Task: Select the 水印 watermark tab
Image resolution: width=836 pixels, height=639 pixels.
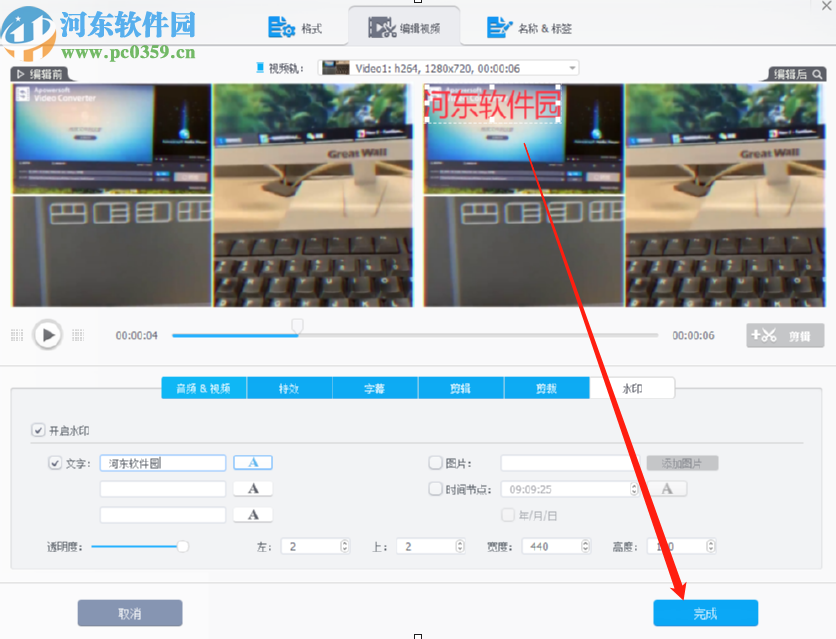Action: tap(632, 389)
